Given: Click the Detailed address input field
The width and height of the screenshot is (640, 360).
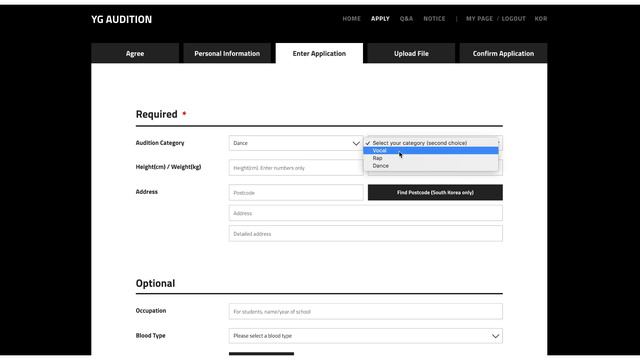Looking at the screenshot, I should coord(366,234).
